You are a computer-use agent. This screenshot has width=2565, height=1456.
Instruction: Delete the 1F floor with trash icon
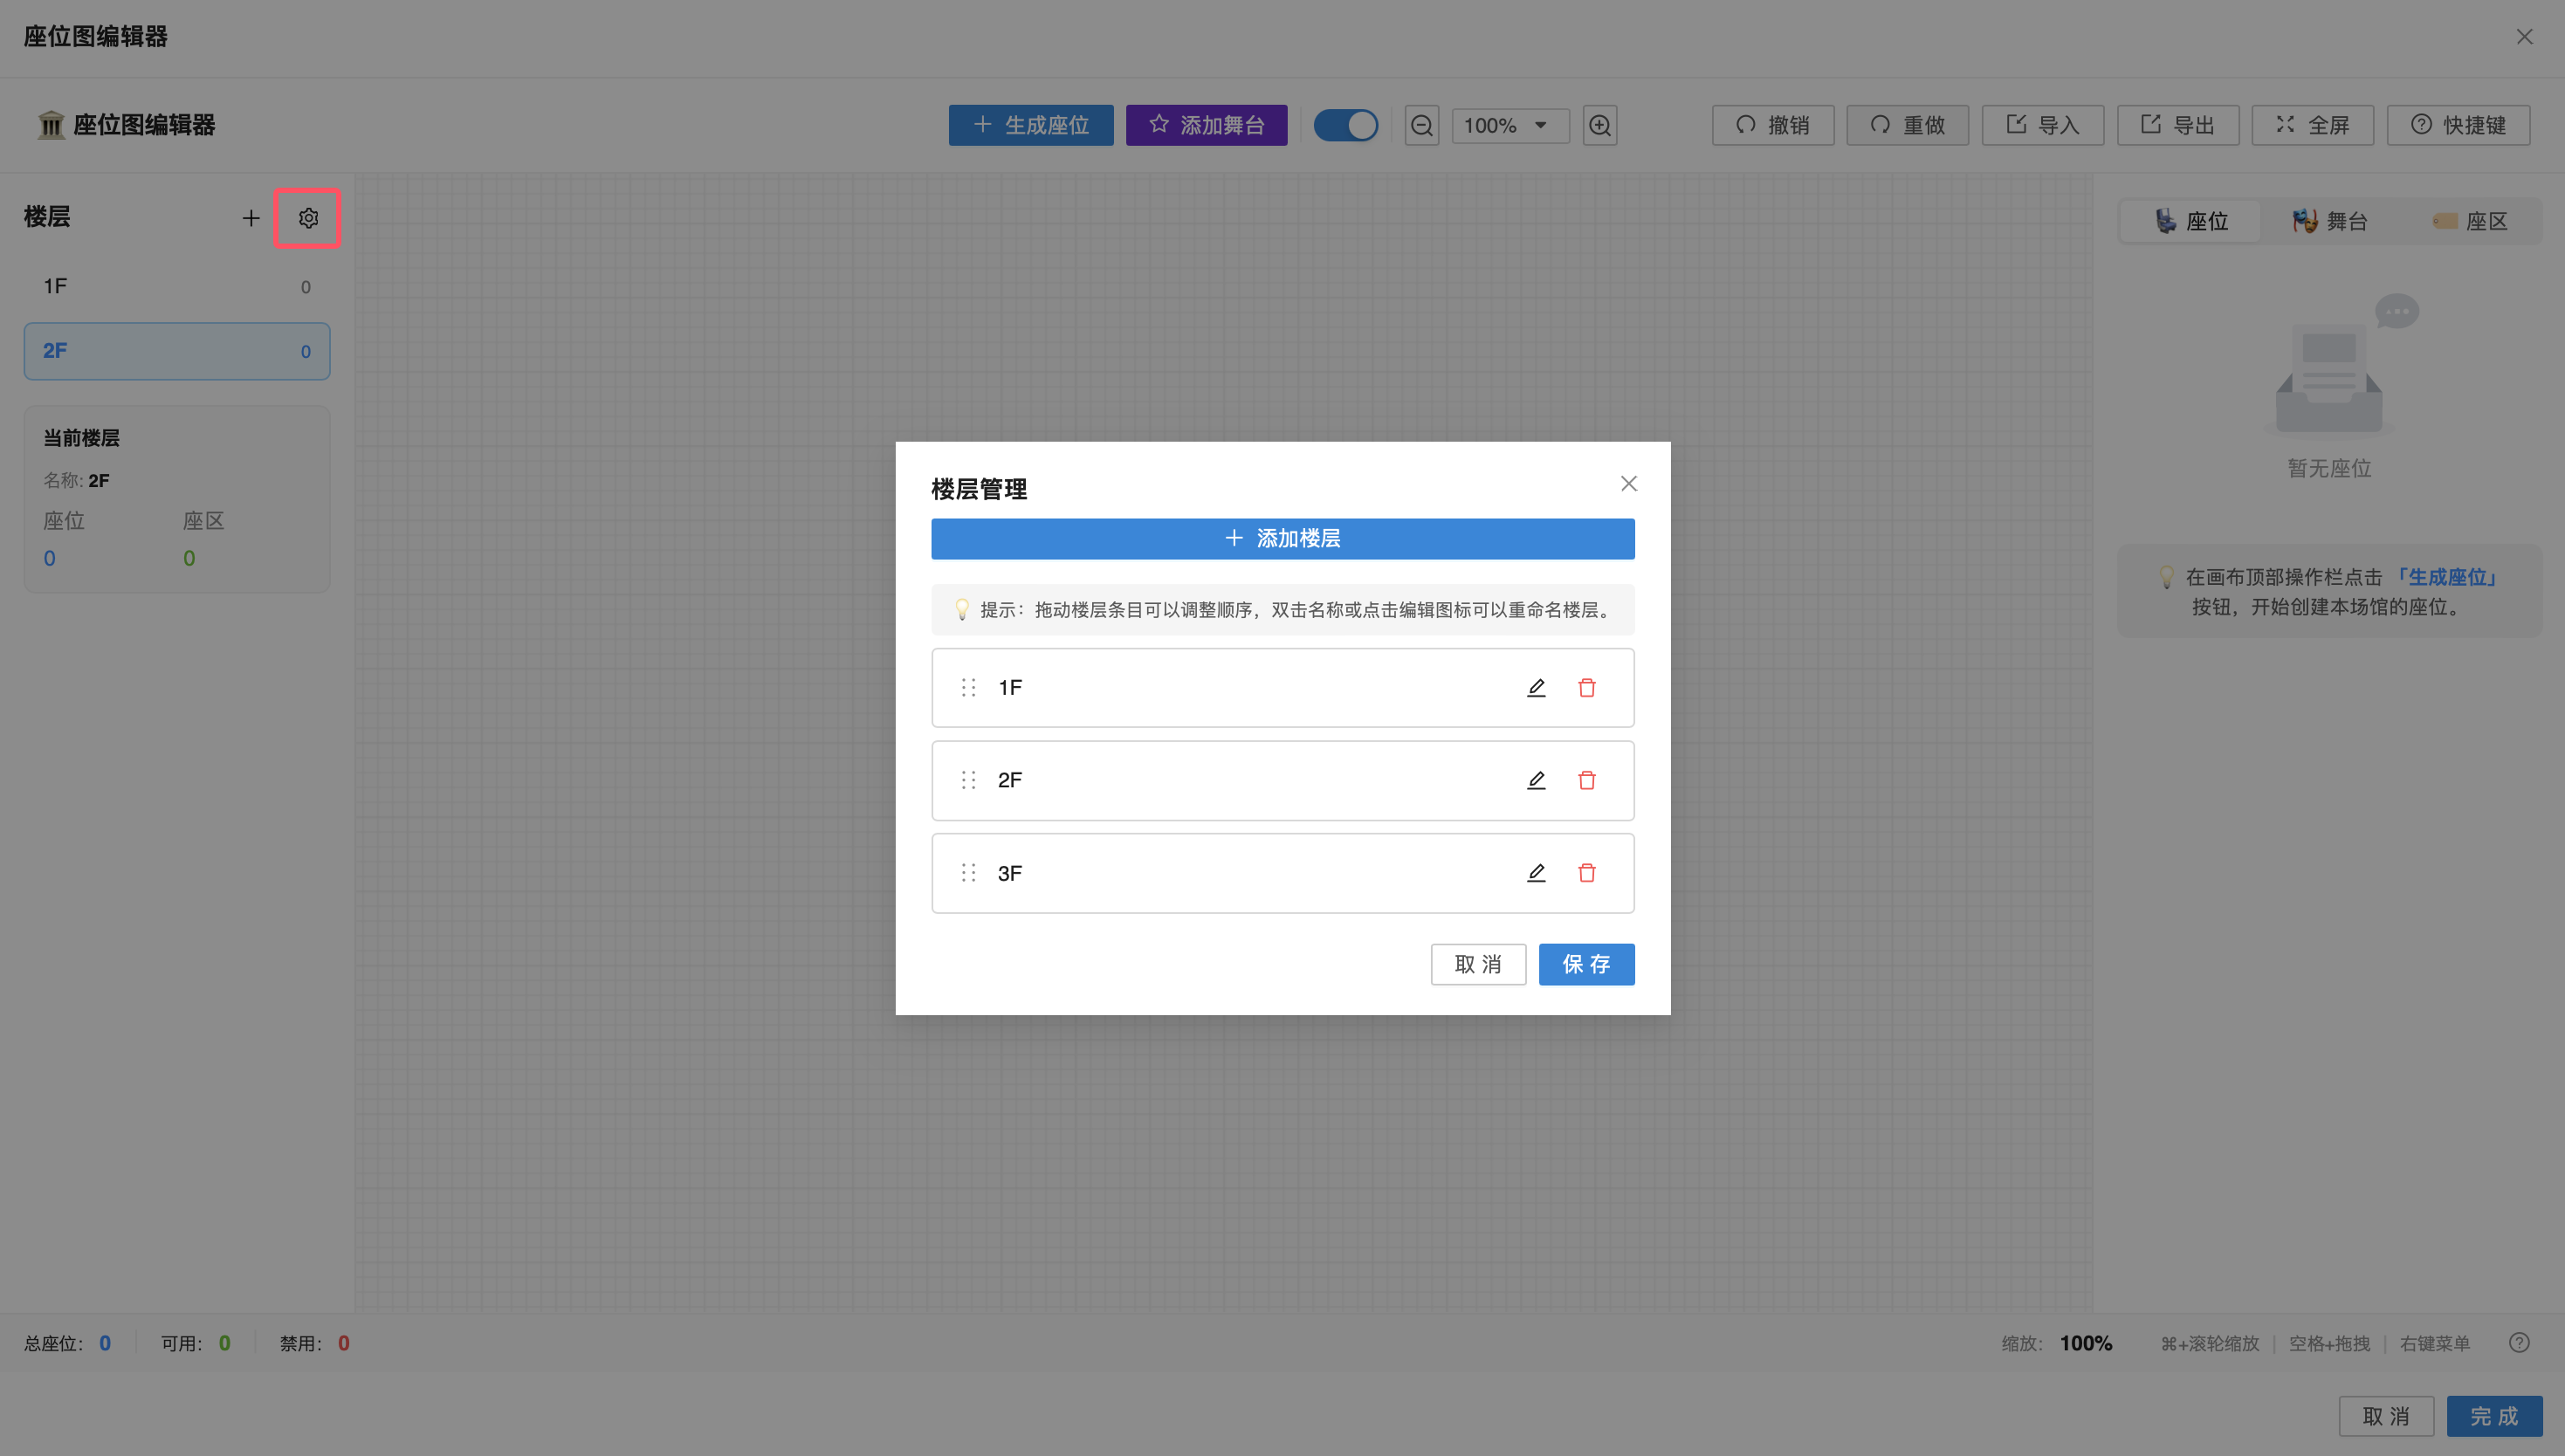pos(1586,688)
